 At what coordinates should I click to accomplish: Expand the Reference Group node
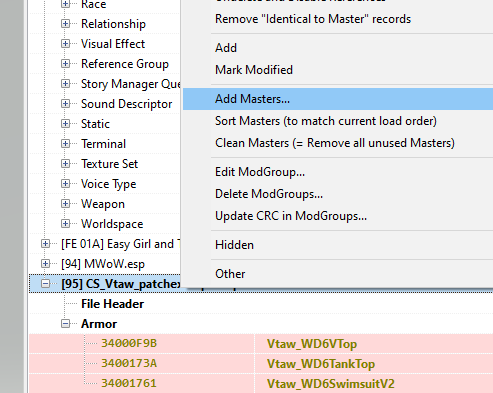click(x=66, y=64)
